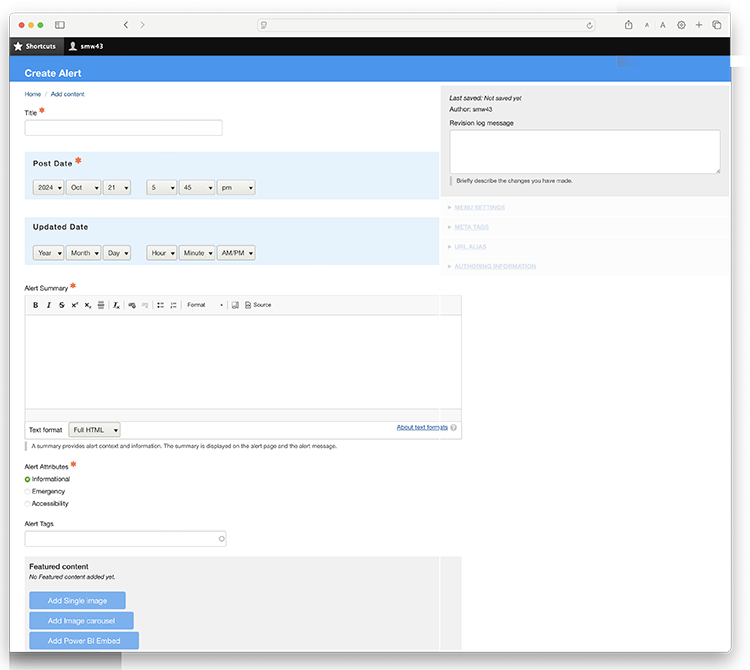Image resolution: width=750 pixels, height=670 pixels.
Task: Click the help icon next to About text formats
Action: [x=453, y=428]
